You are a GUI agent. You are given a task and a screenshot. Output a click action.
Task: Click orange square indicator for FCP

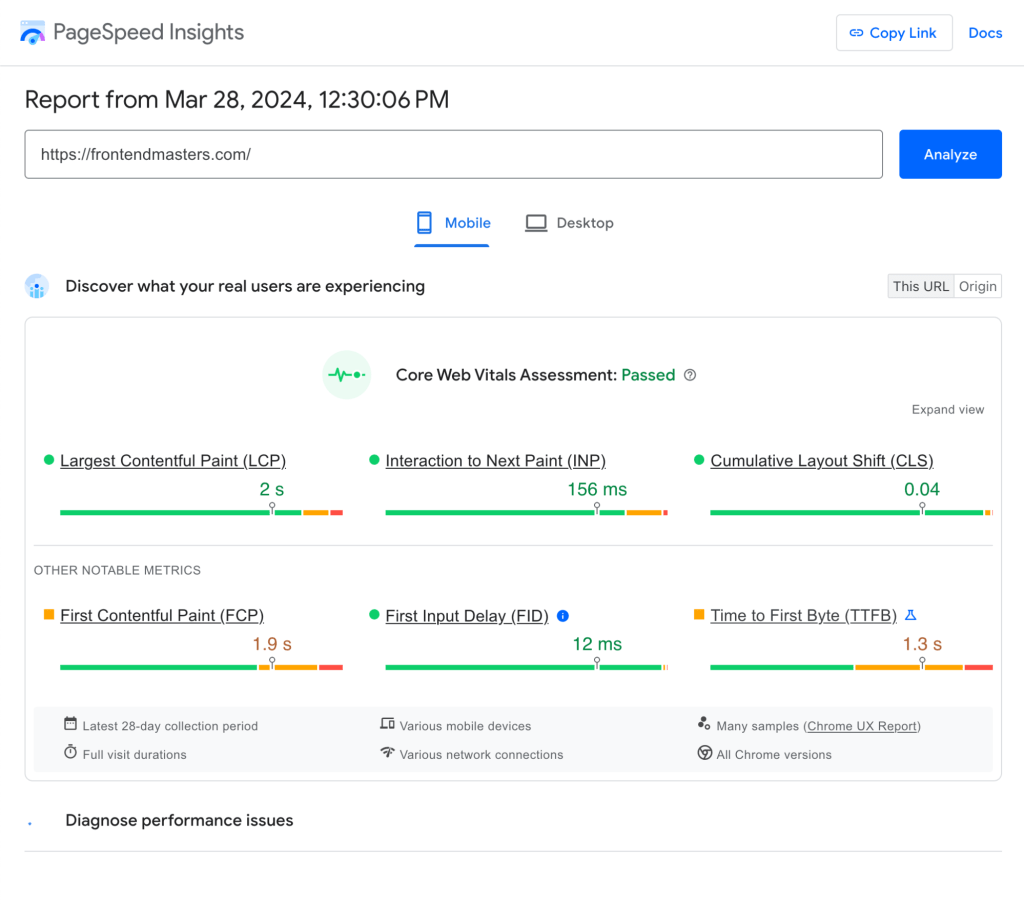pos(48,615)
